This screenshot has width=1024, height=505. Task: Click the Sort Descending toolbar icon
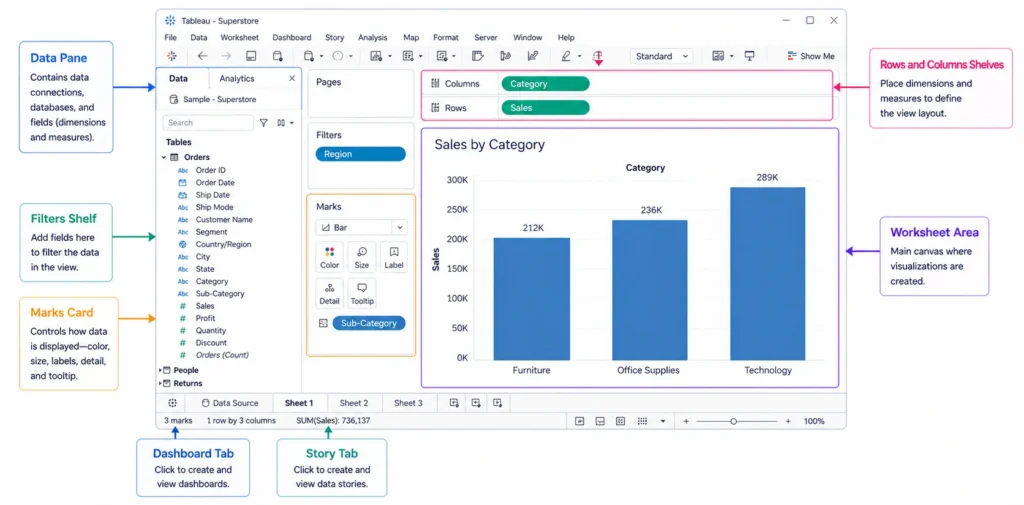534,56
